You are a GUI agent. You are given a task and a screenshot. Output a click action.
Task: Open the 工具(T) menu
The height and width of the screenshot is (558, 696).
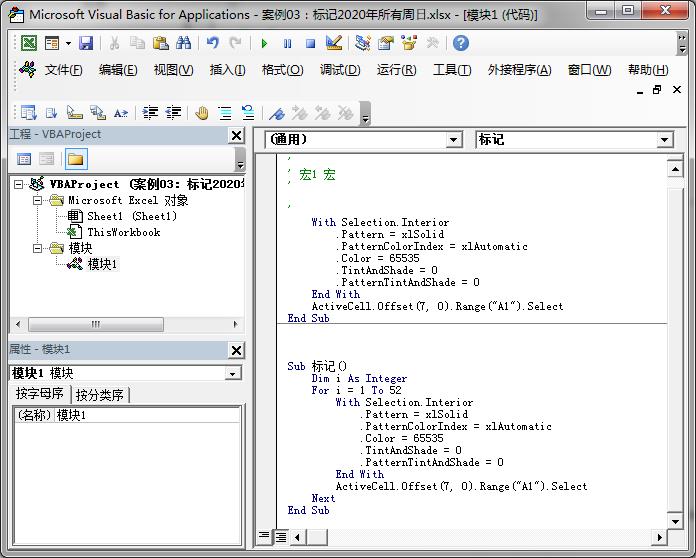click(x=452, y=70)
